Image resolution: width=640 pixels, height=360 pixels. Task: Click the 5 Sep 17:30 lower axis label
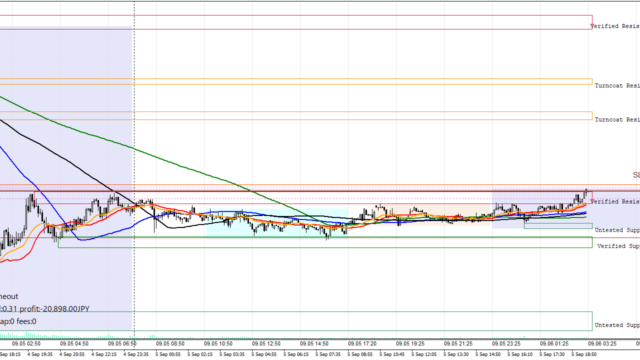click(x=553, y=355)
